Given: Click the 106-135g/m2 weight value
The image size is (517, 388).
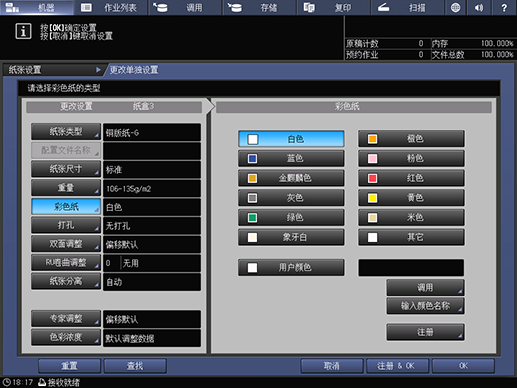Looking at the screenshot, I should [x=152, y=189].
